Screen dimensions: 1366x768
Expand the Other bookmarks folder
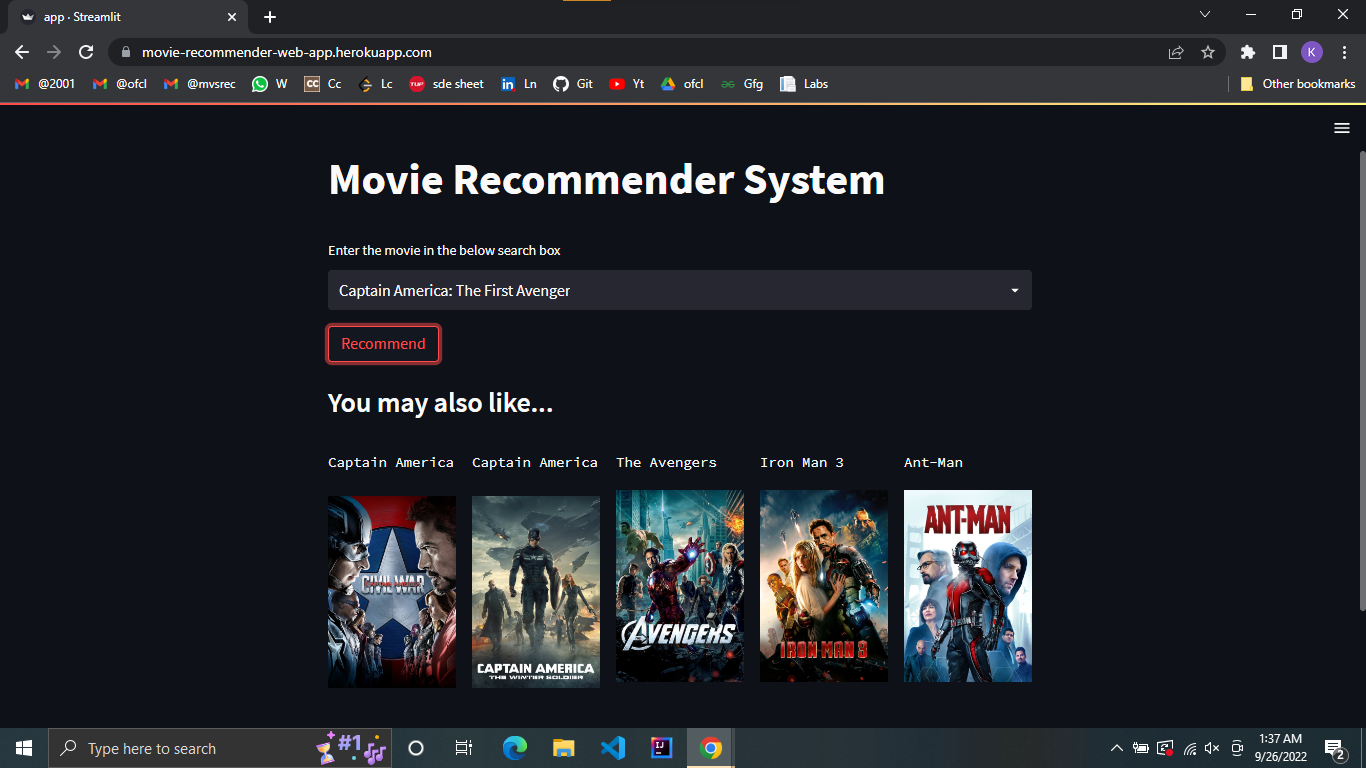1297,84
